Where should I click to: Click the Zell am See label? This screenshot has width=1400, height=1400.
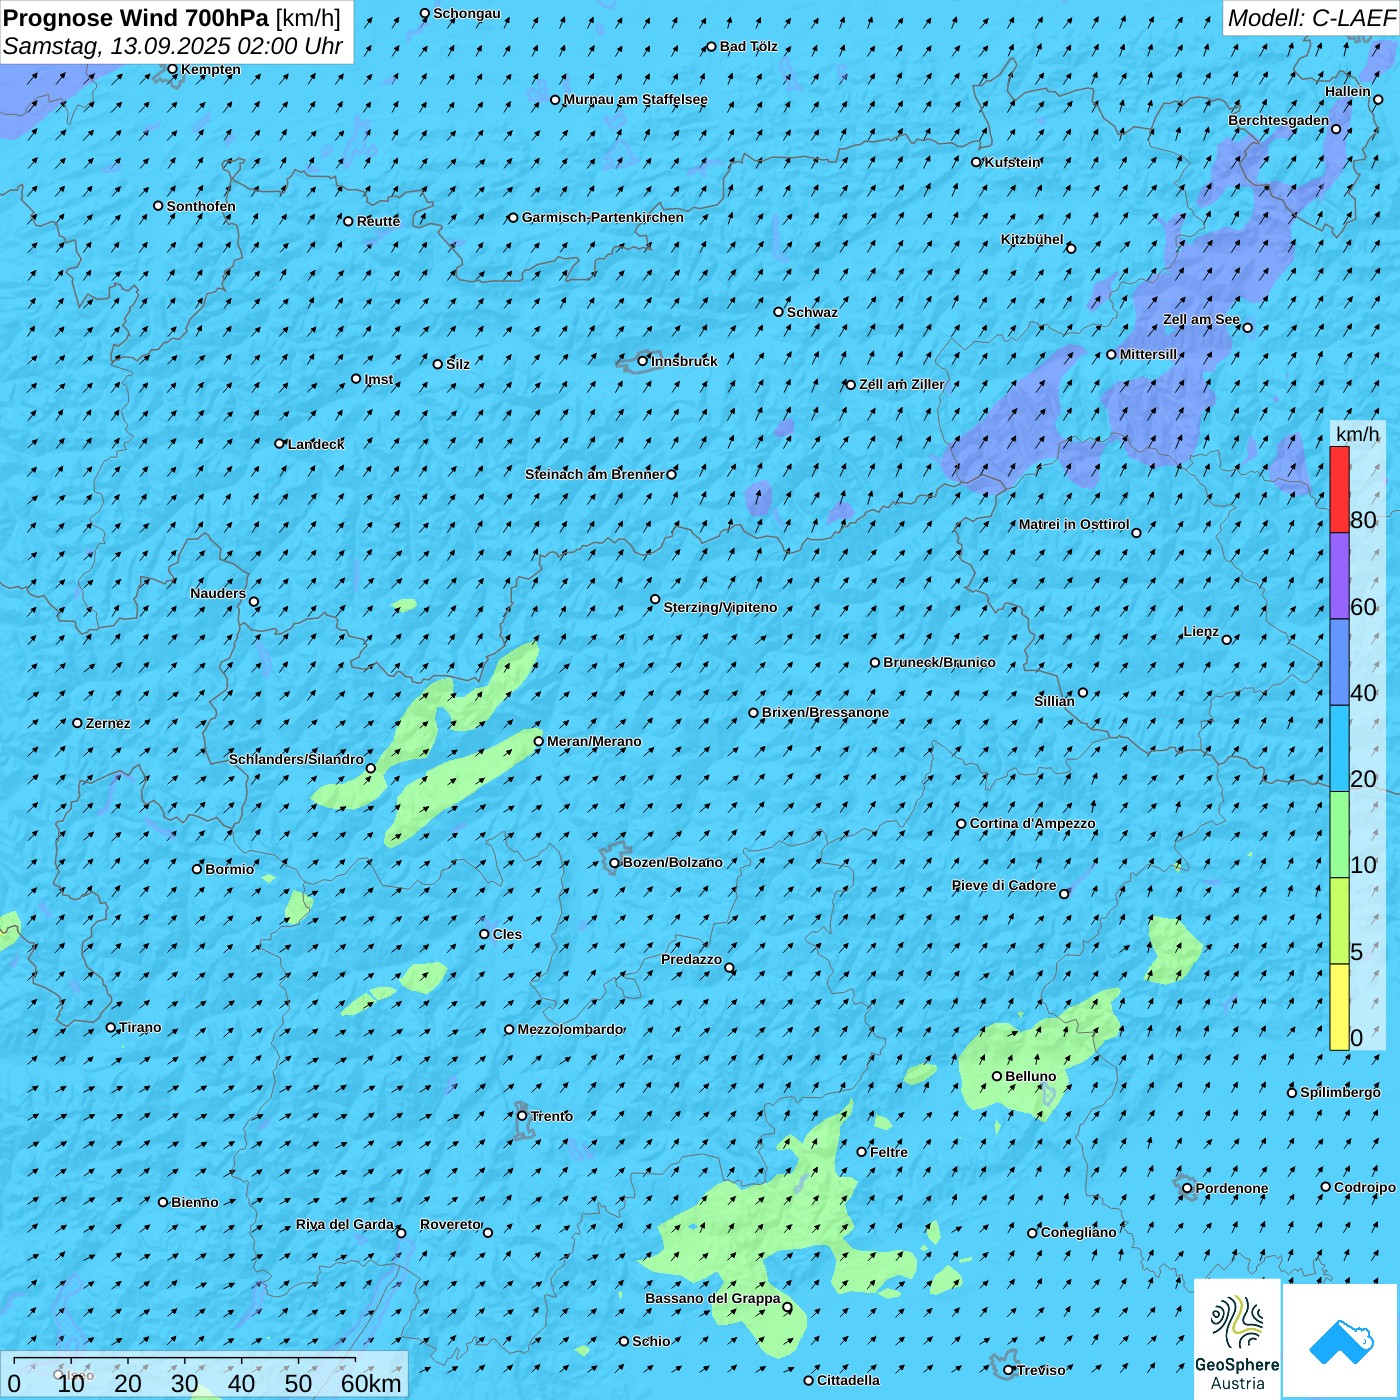point(1201,319)
